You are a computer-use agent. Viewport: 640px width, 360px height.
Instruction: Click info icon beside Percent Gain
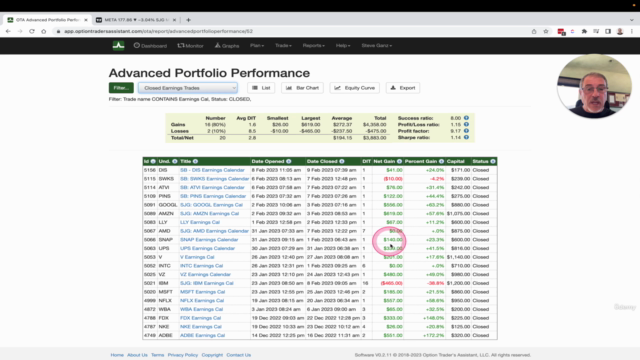tap(441, 161)
